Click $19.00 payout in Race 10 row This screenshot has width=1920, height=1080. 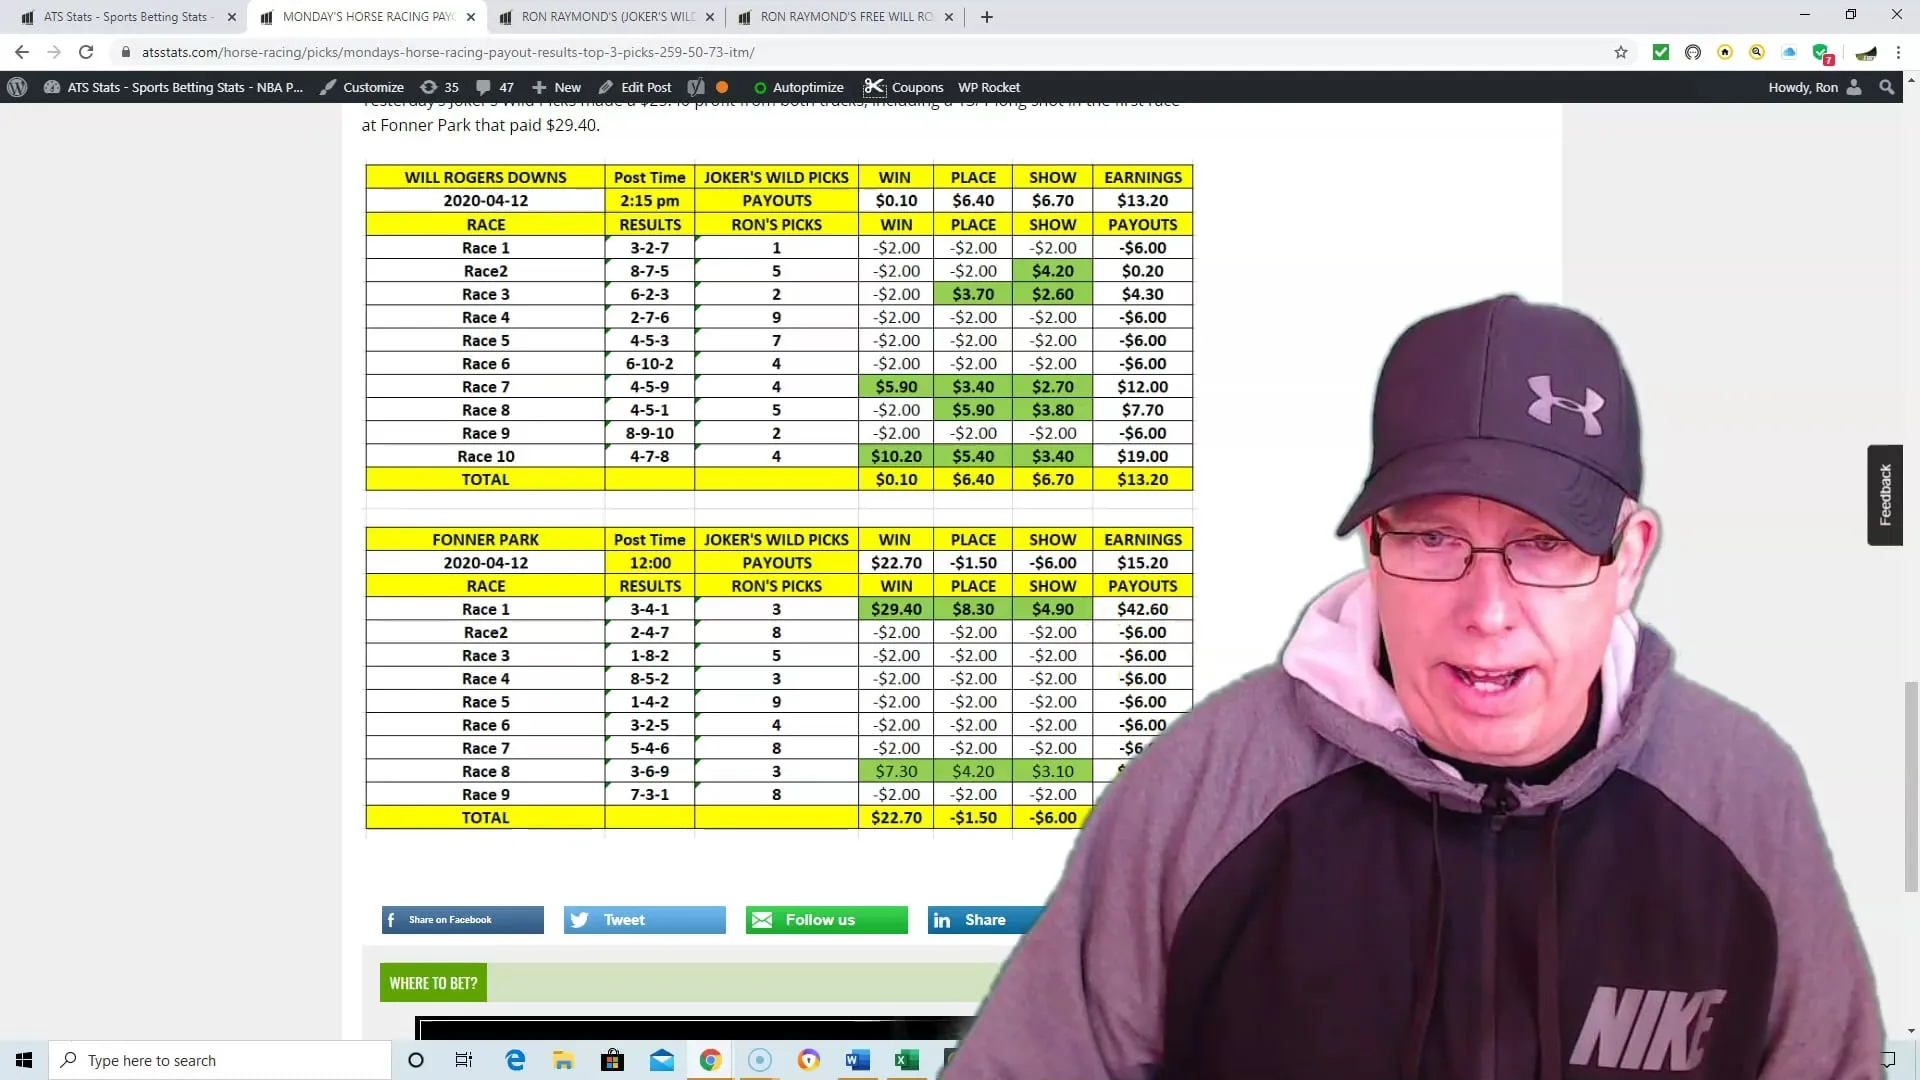1142,456
